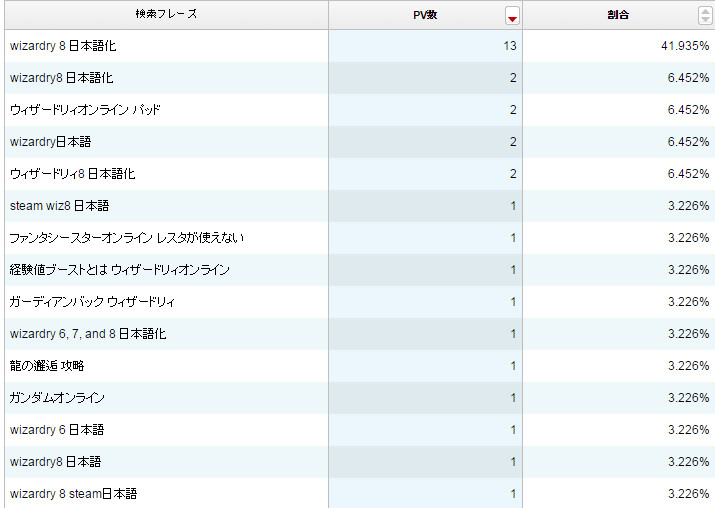The height and width of the screenshot is (508, 715).
Task: Select the phrase '龍の邂逅 攻略'
Action: pyautogui.click(x=47, y=366)
